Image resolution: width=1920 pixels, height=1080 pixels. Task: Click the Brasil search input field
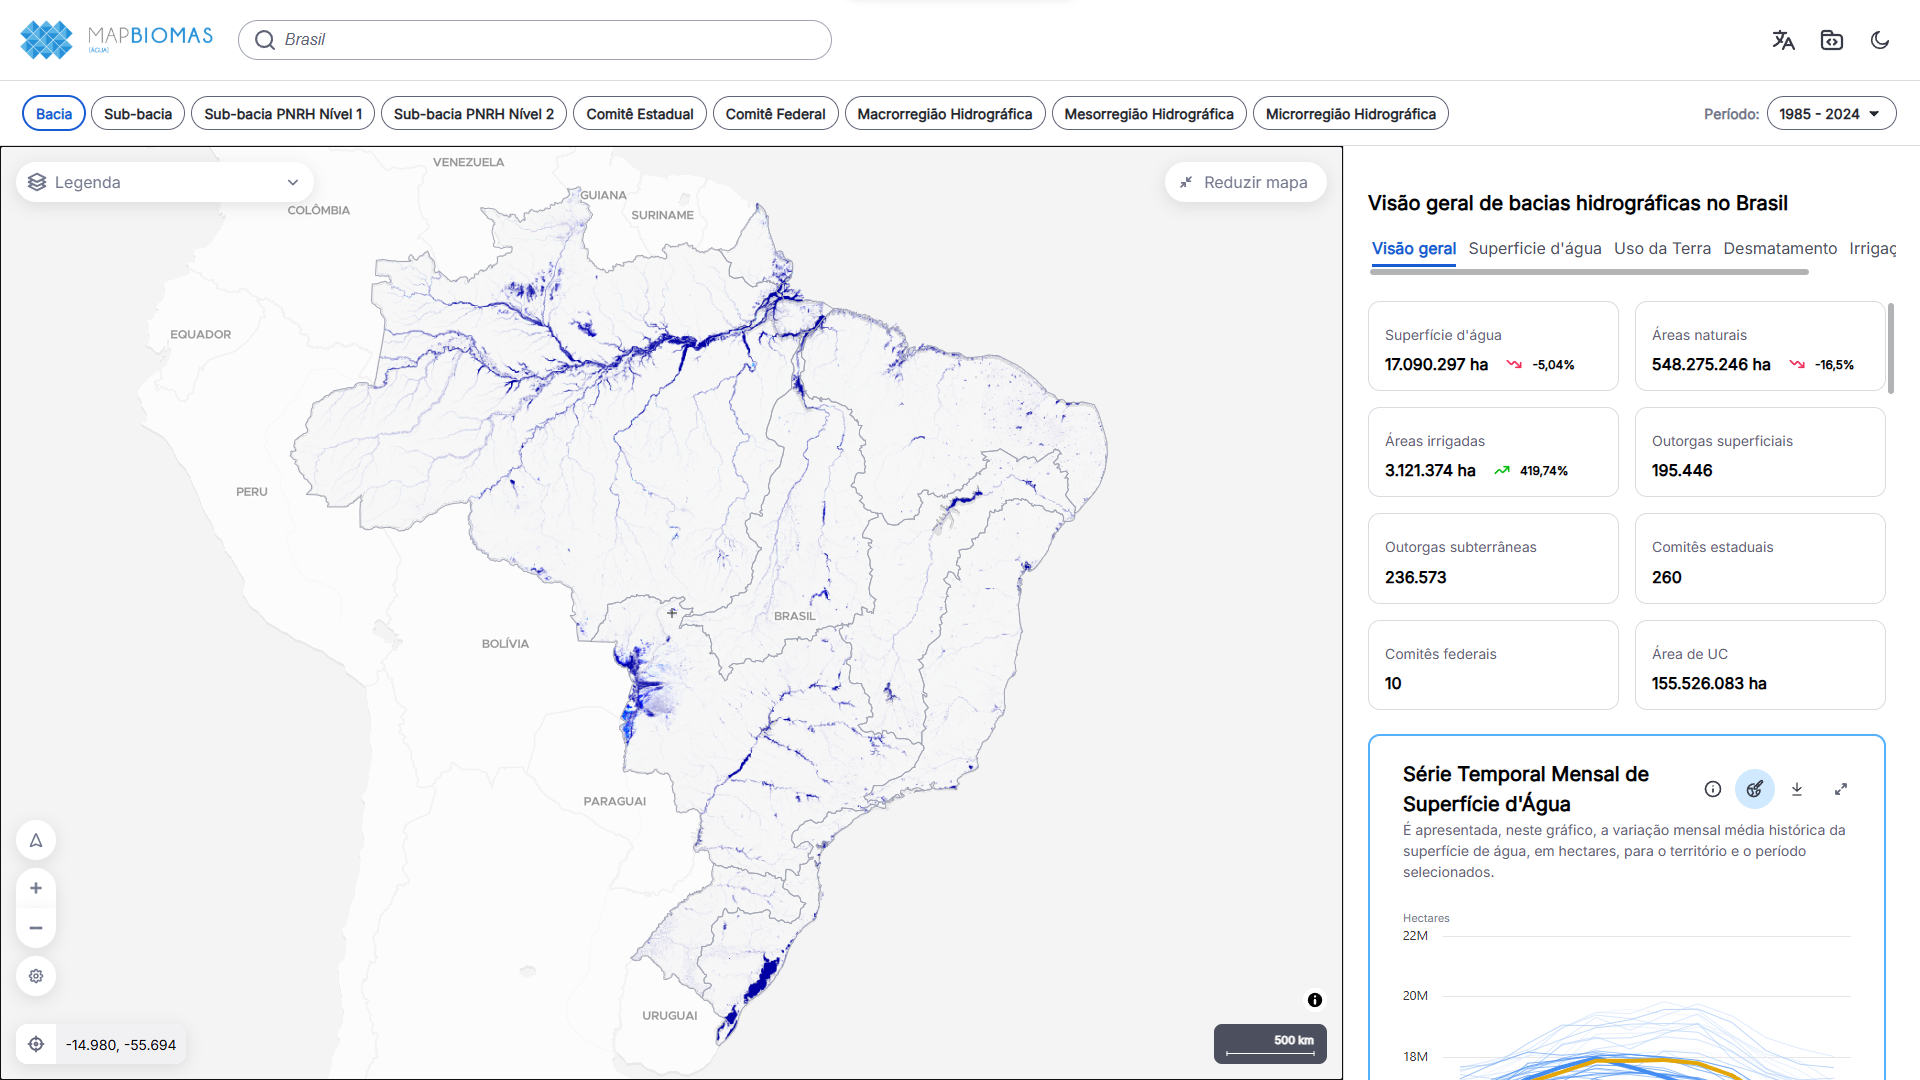point(535,40)
